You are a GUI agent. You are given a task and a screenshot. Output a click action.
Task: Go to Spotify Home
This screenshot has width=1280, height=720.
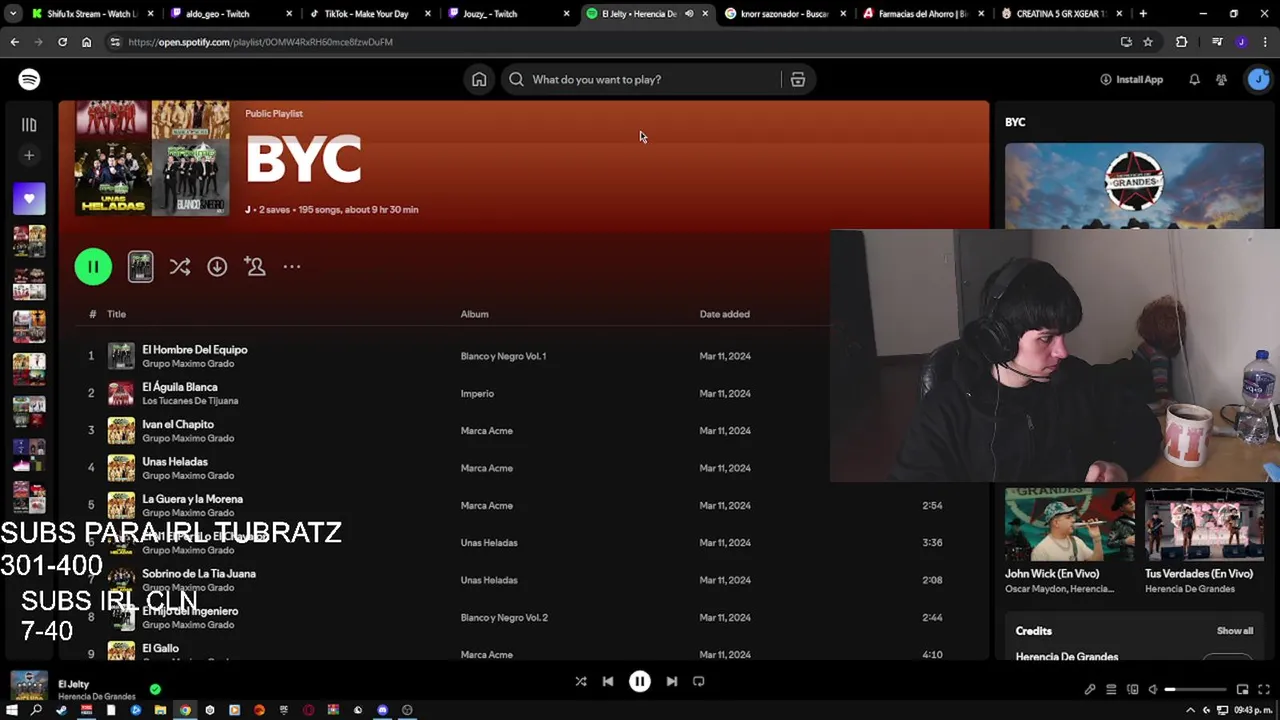click(479, 80)
